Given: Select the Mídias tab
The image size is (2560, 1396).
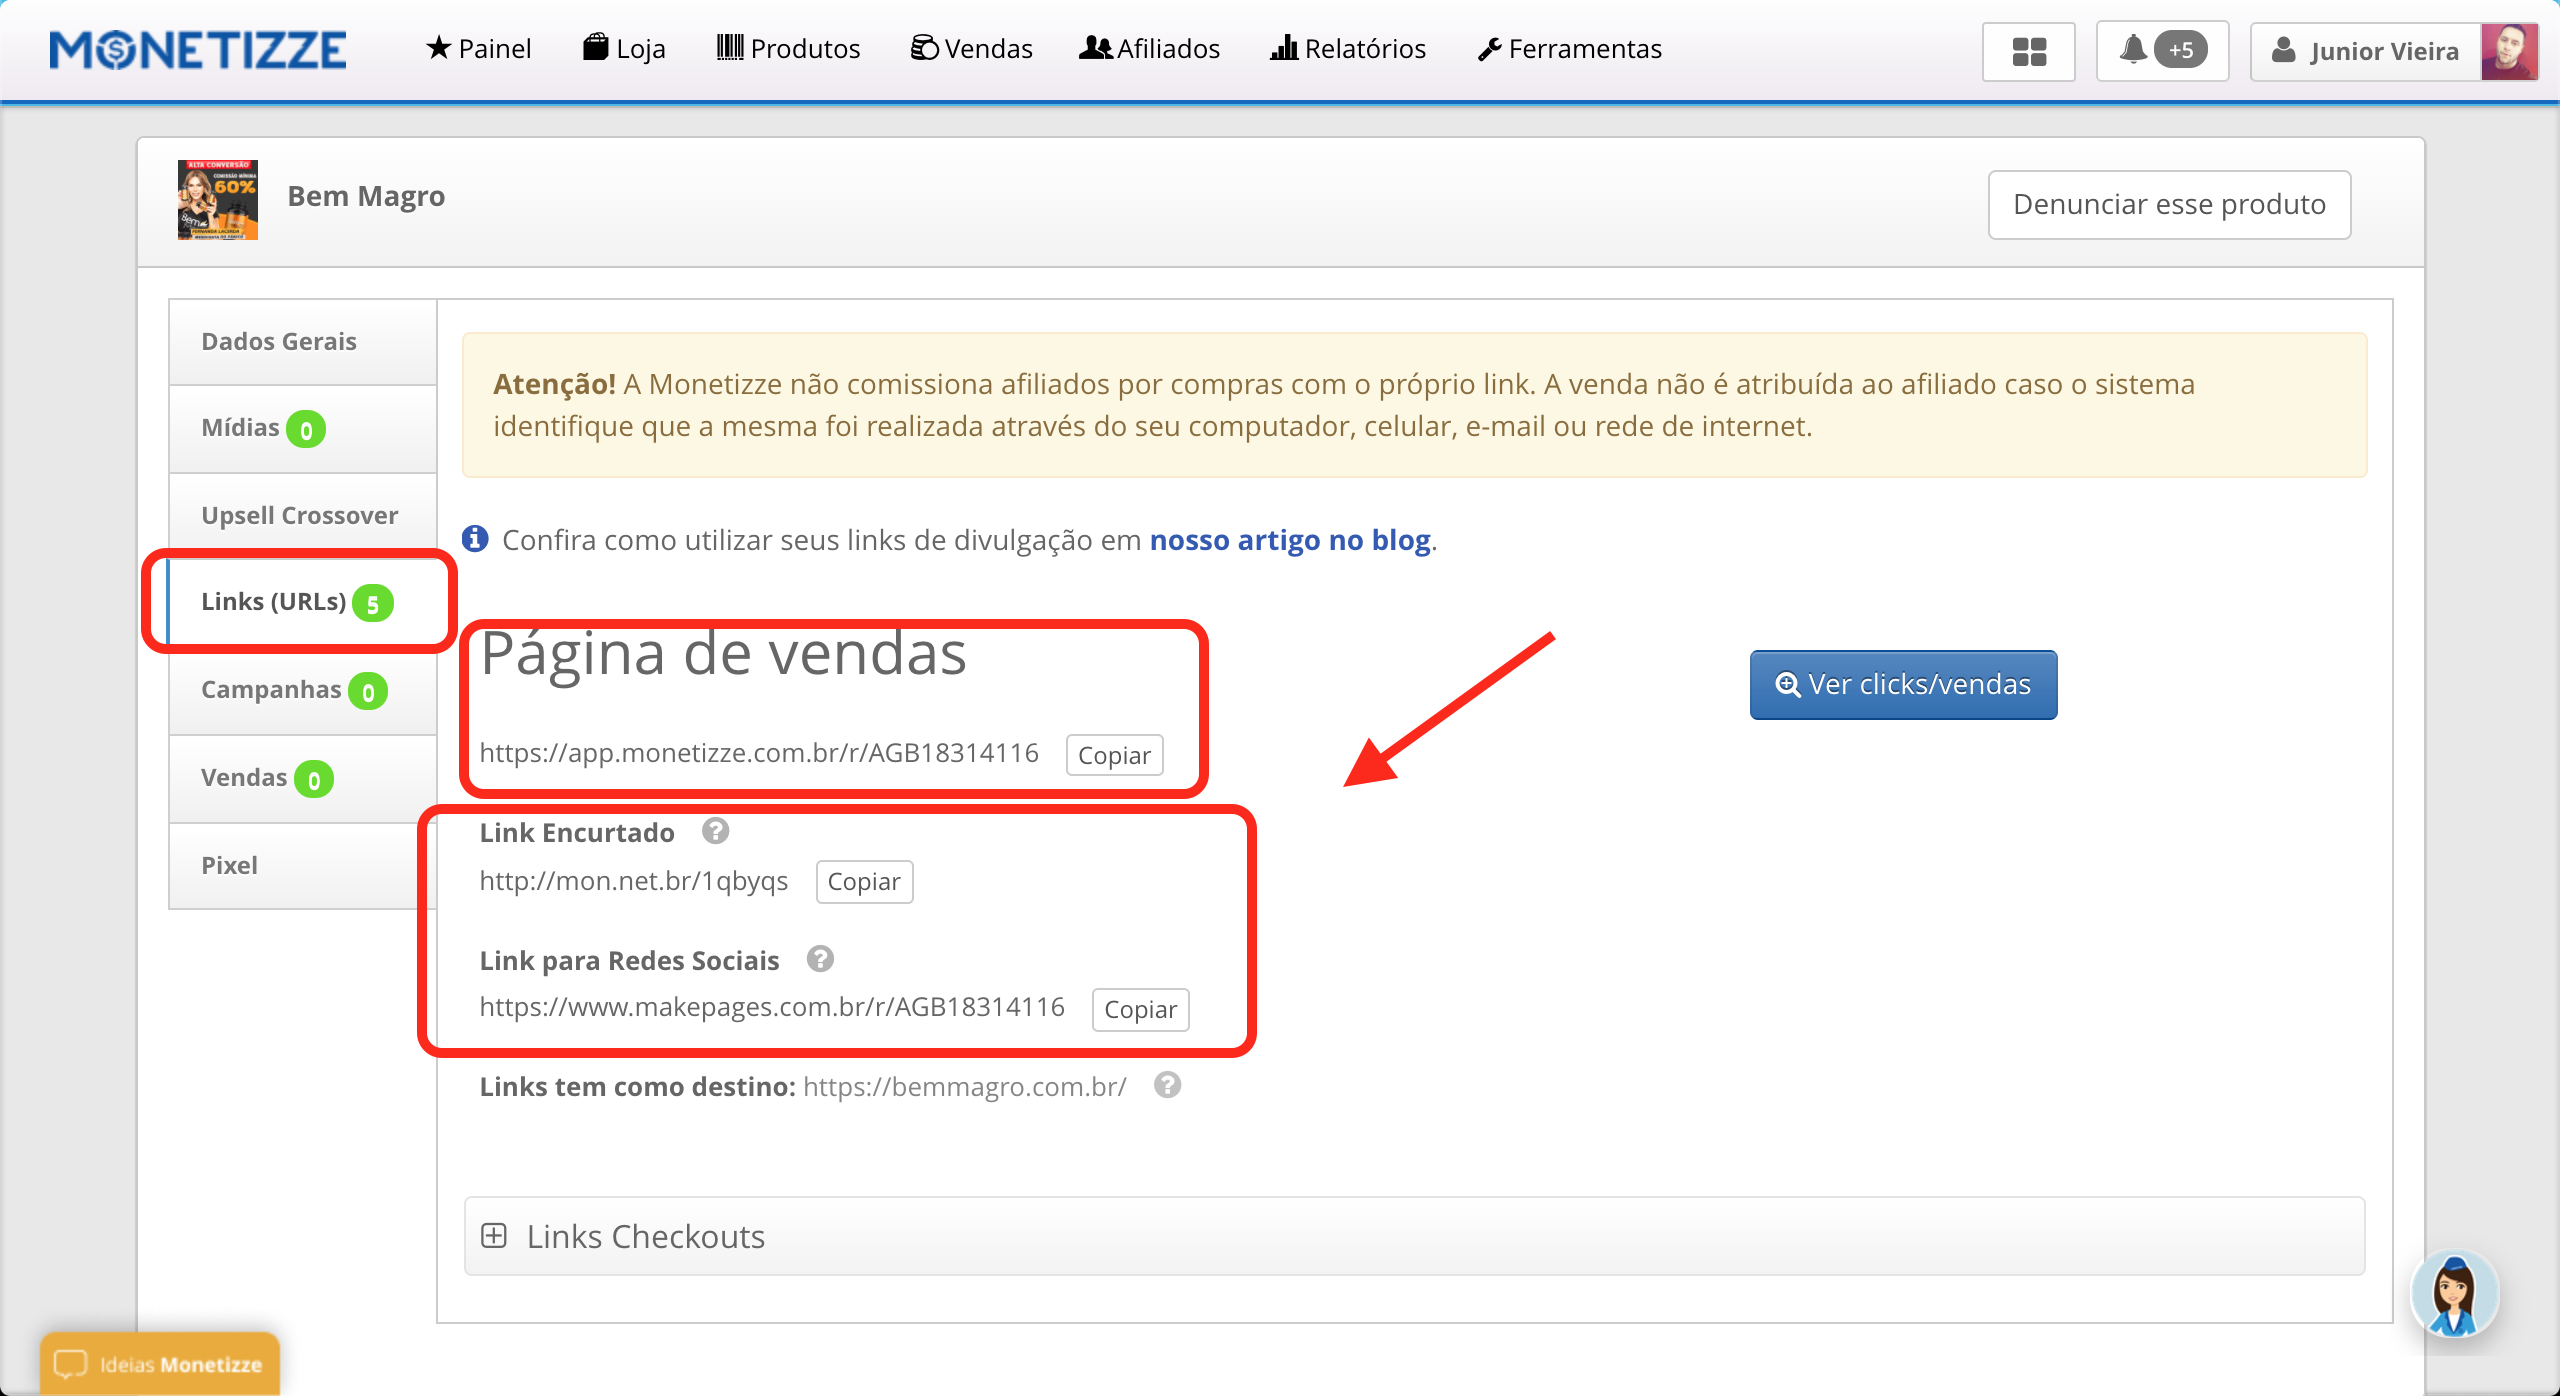Looking at the screenshot, I should pos(303,429).
